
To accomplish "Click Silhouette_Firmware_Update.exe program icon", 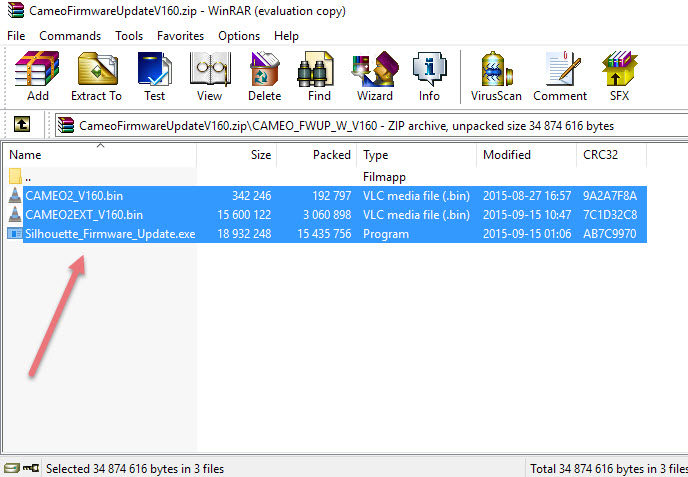I will click(15, 233).
